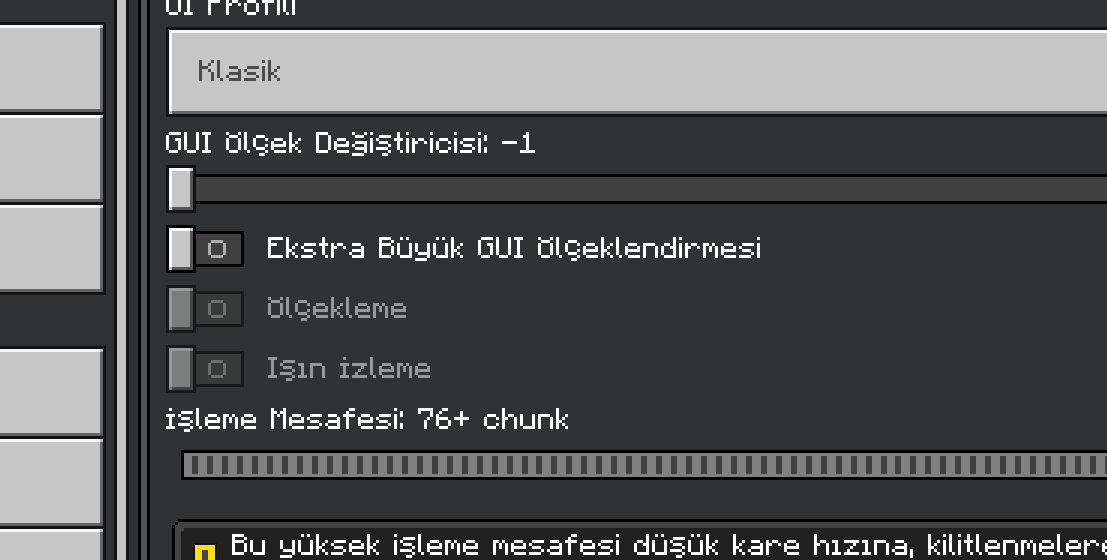1107x560 pixels.
Task: Click the yüksek işleme mesafesi warning message
Action: point(668,545)
